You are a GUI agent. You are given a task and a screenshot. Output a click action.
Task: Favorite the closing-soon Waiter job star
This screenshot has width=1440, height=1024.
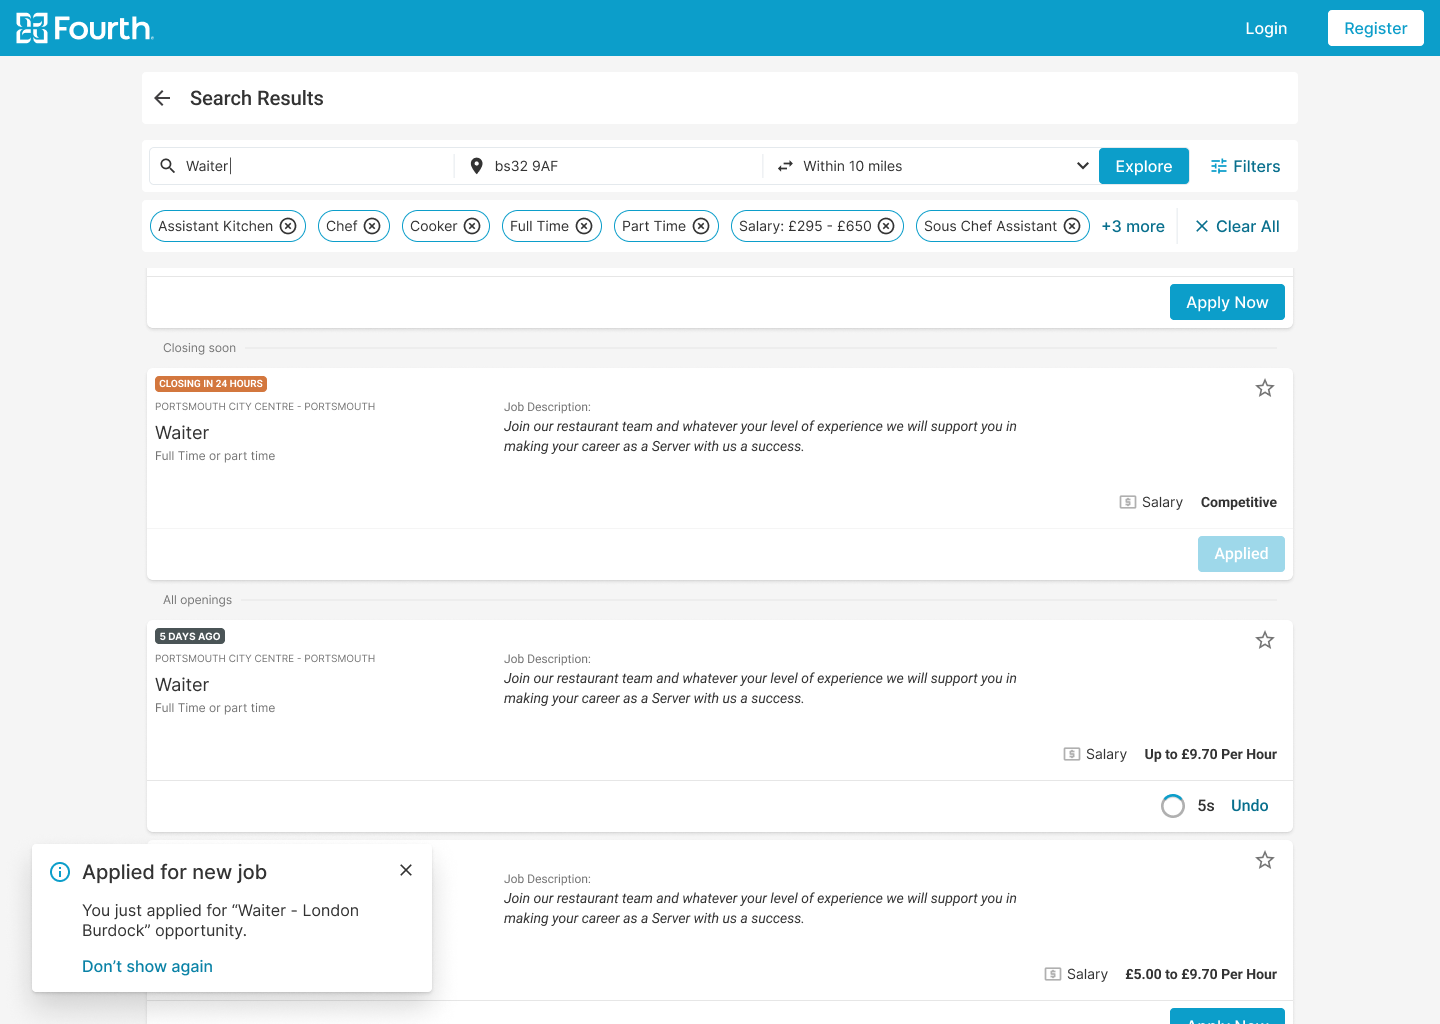point(1265,388)
